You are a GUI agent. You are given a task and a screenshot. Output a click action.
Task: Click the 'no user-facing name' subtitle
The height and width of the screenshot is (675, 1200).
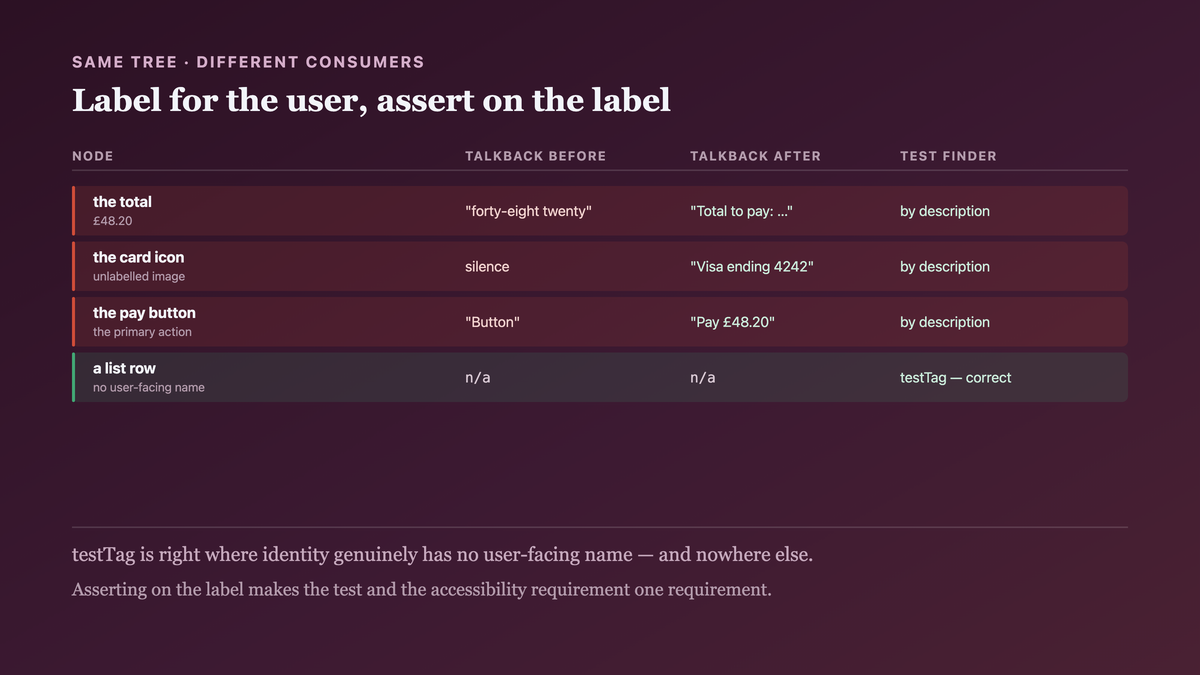pos(149,387)
